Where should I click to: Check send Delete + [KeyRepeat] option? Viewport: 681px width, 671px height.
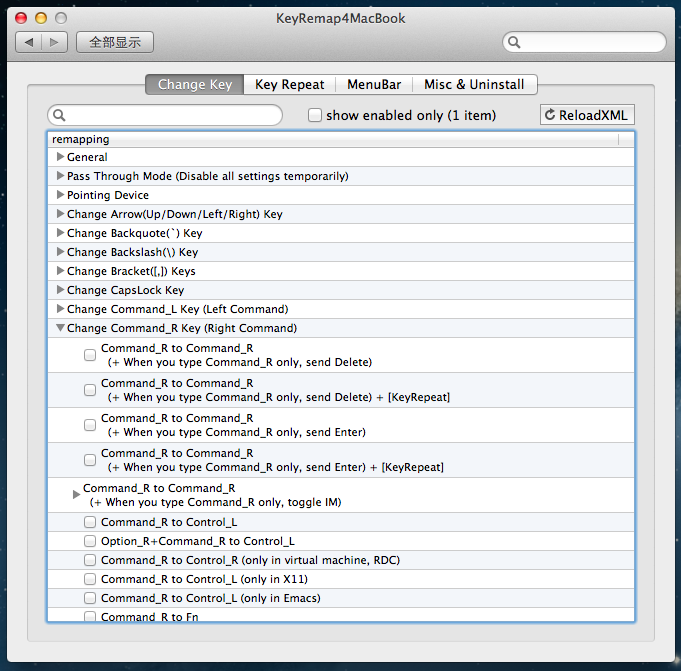[90, 390]
